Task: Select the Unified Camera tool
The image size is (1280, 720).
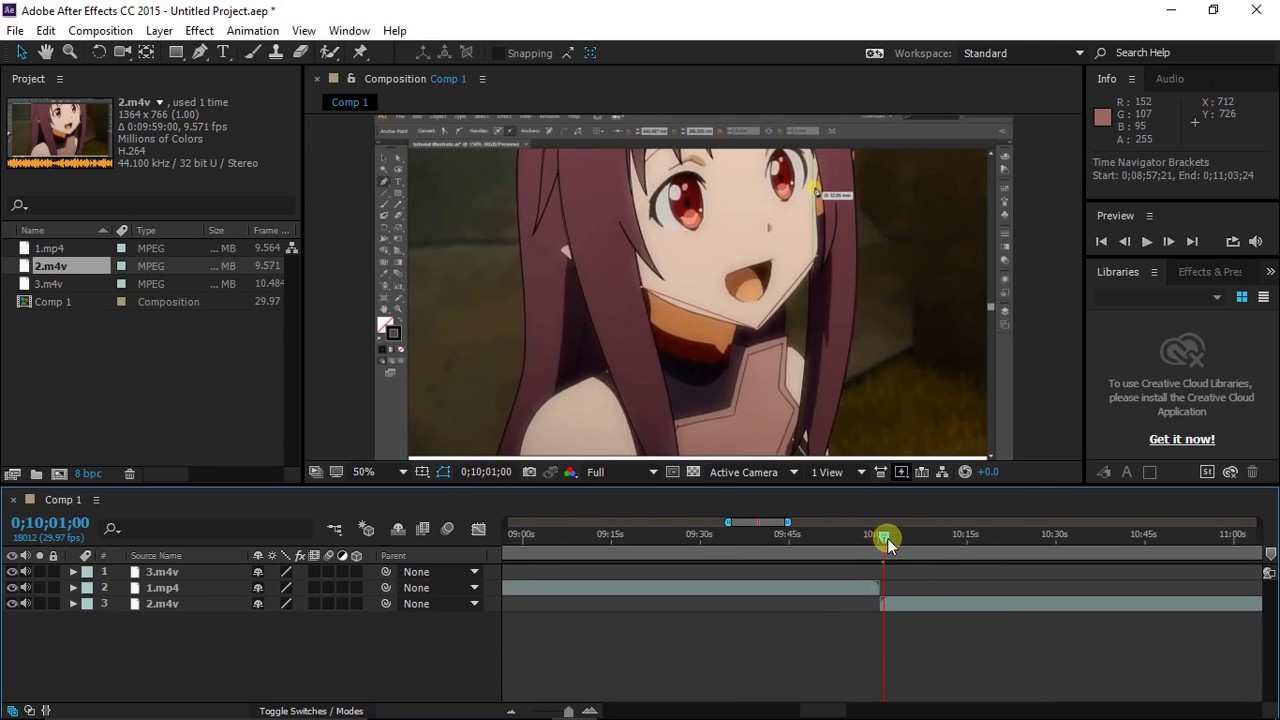Action: [123, 53]
